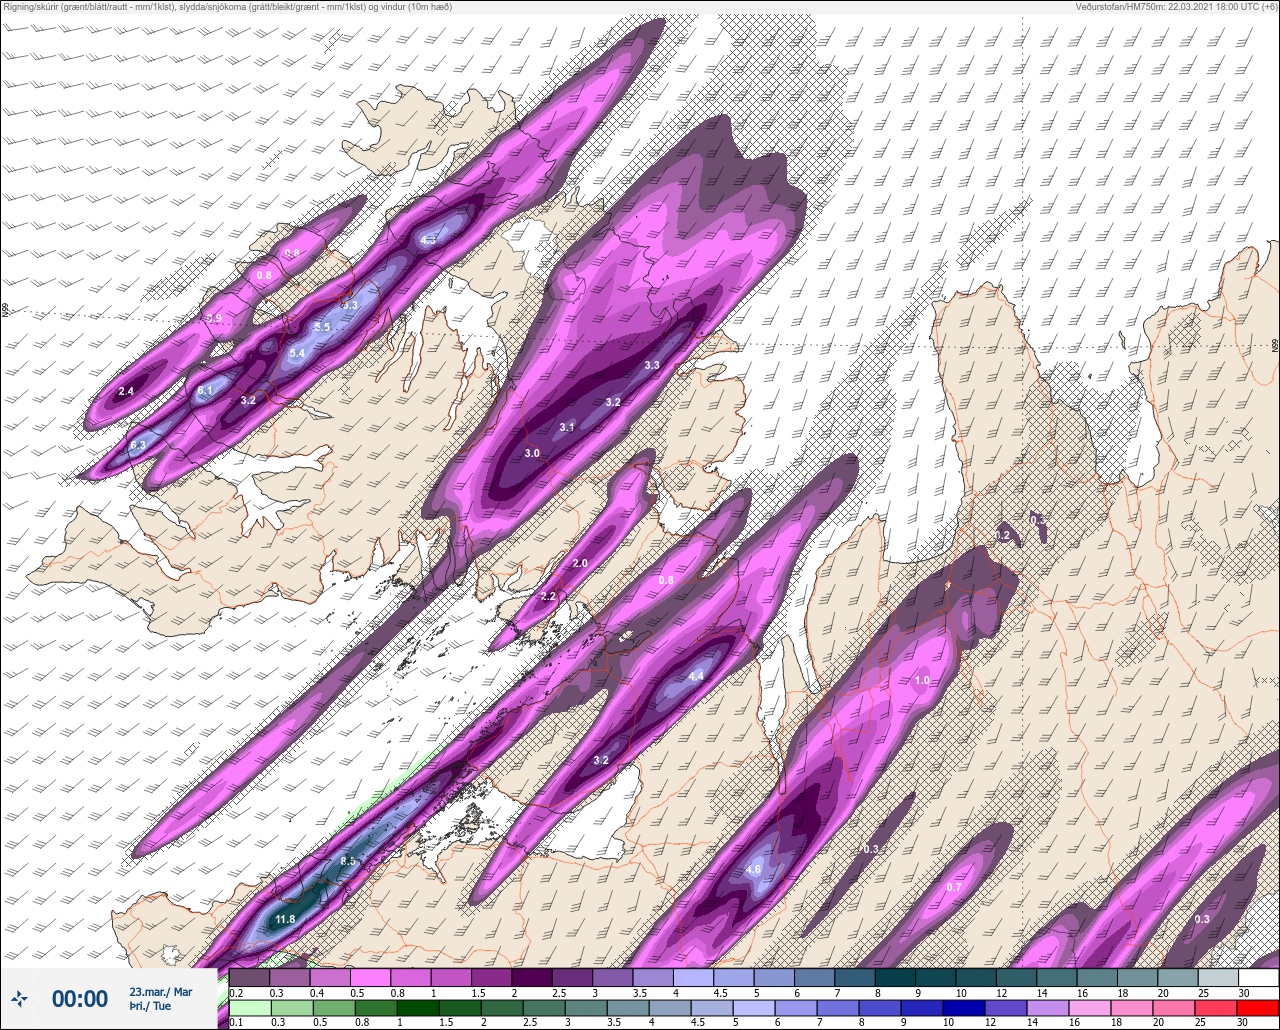Viewport: 1280px width, 1030px height.
Task: Click the 4.4 precipitation value on the map
Action: (697, 676)
